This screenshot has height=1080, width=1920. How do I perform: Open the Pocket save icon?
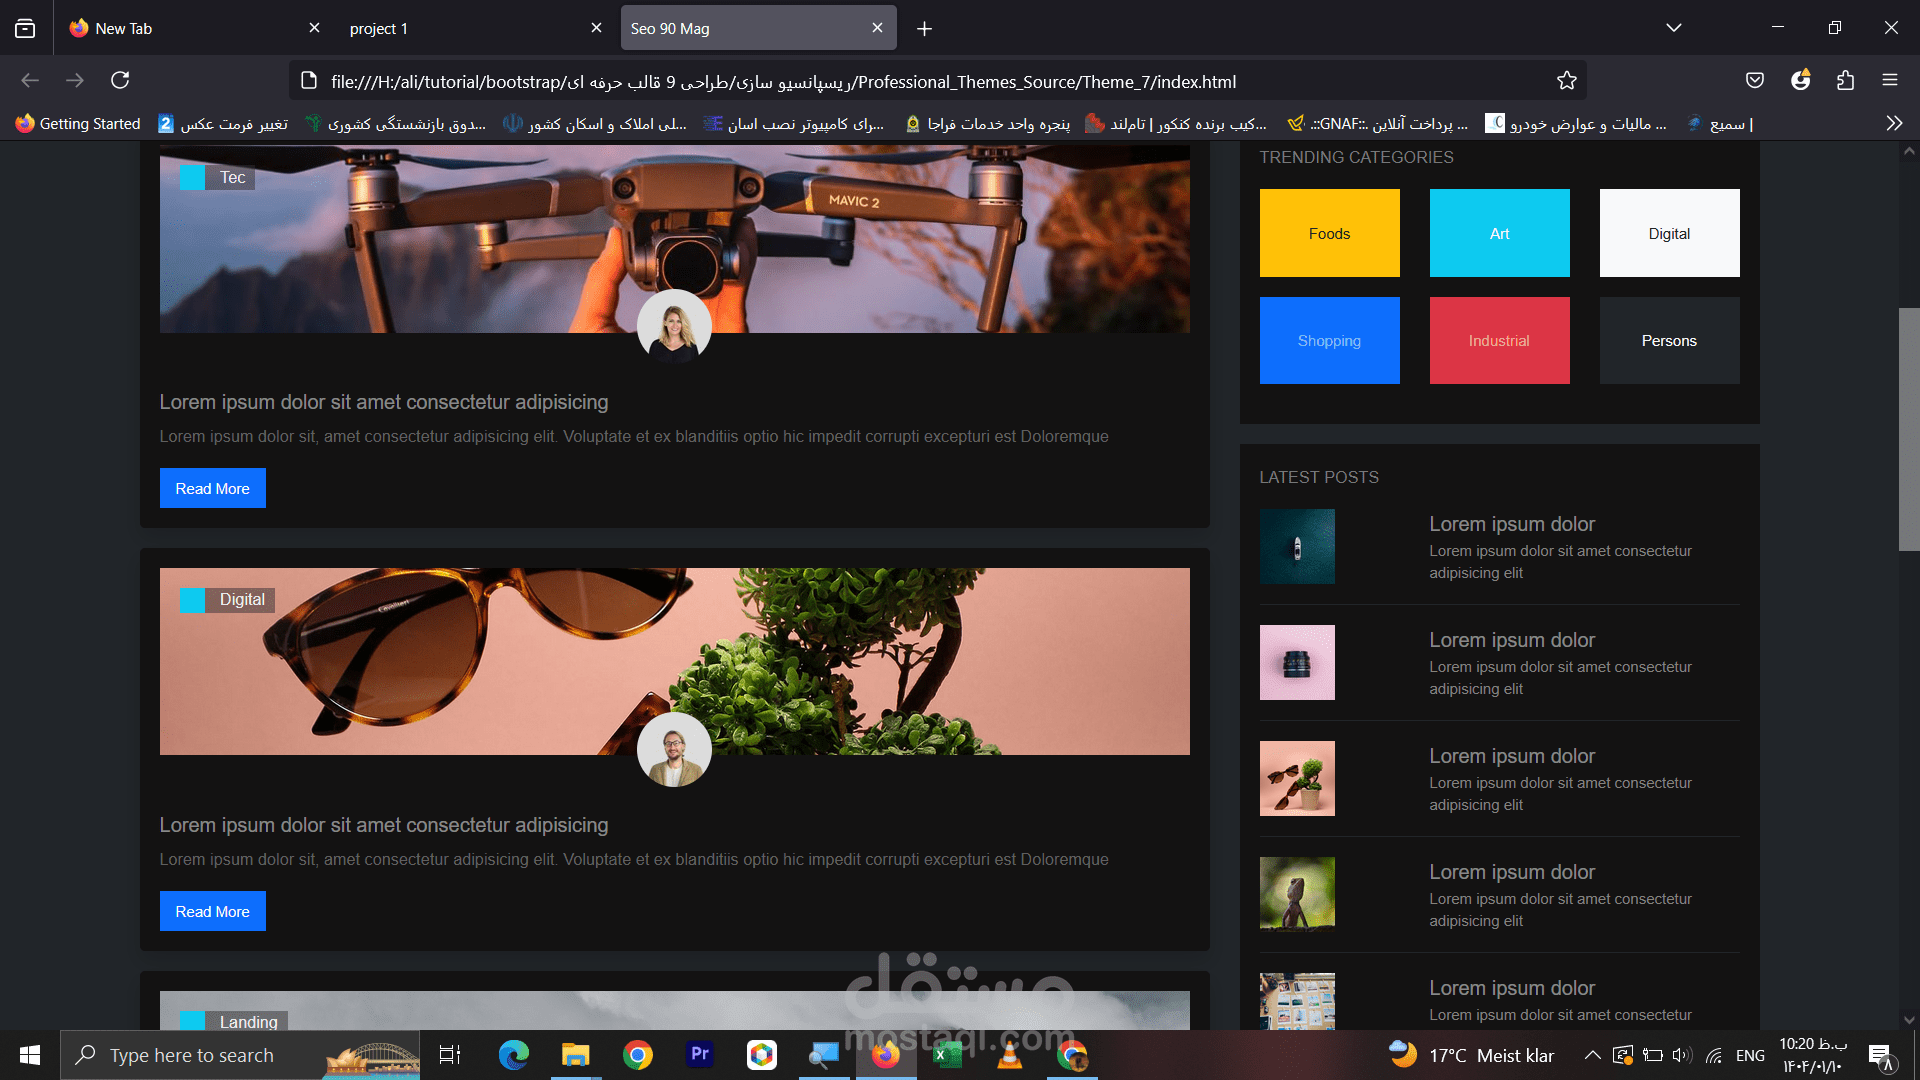tap(1754, 80)
